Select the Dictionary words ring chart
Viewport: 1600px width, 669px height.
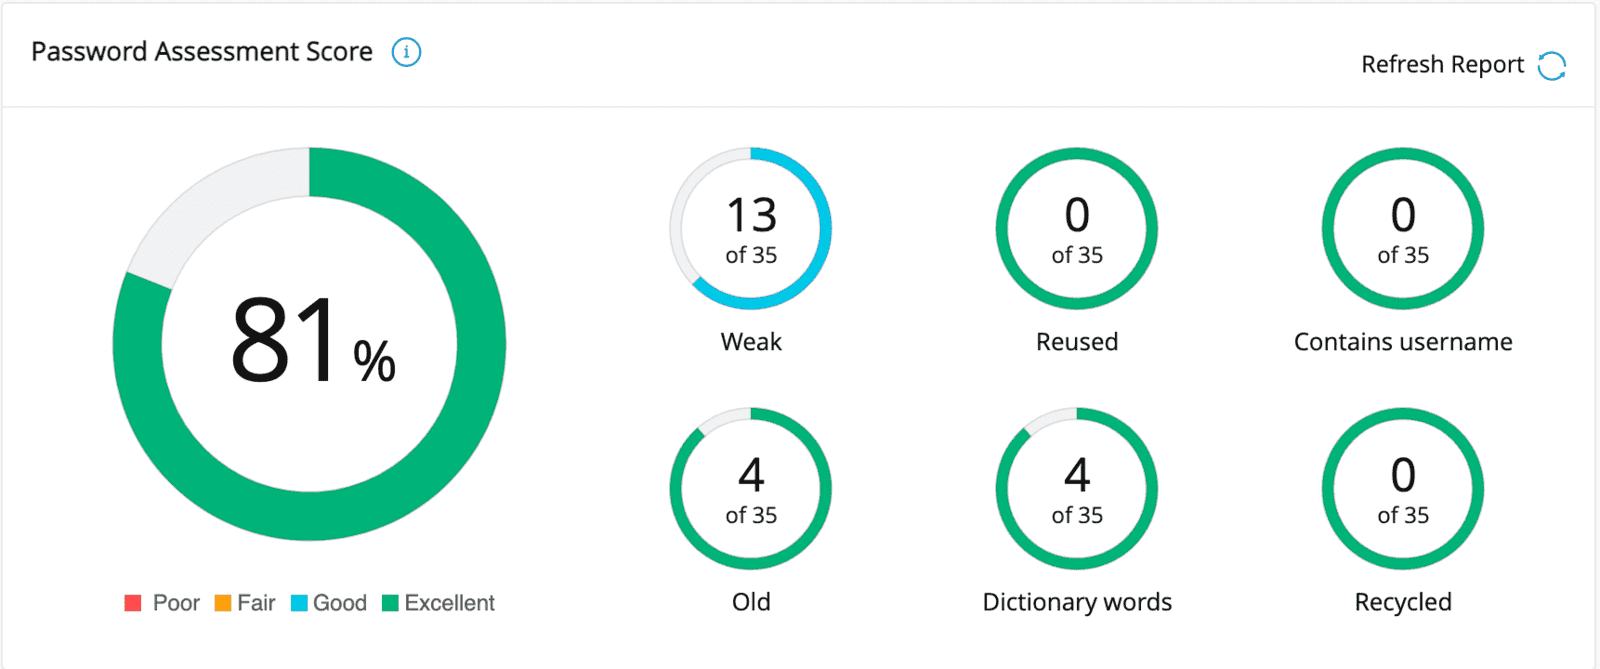coord(1077,489)
